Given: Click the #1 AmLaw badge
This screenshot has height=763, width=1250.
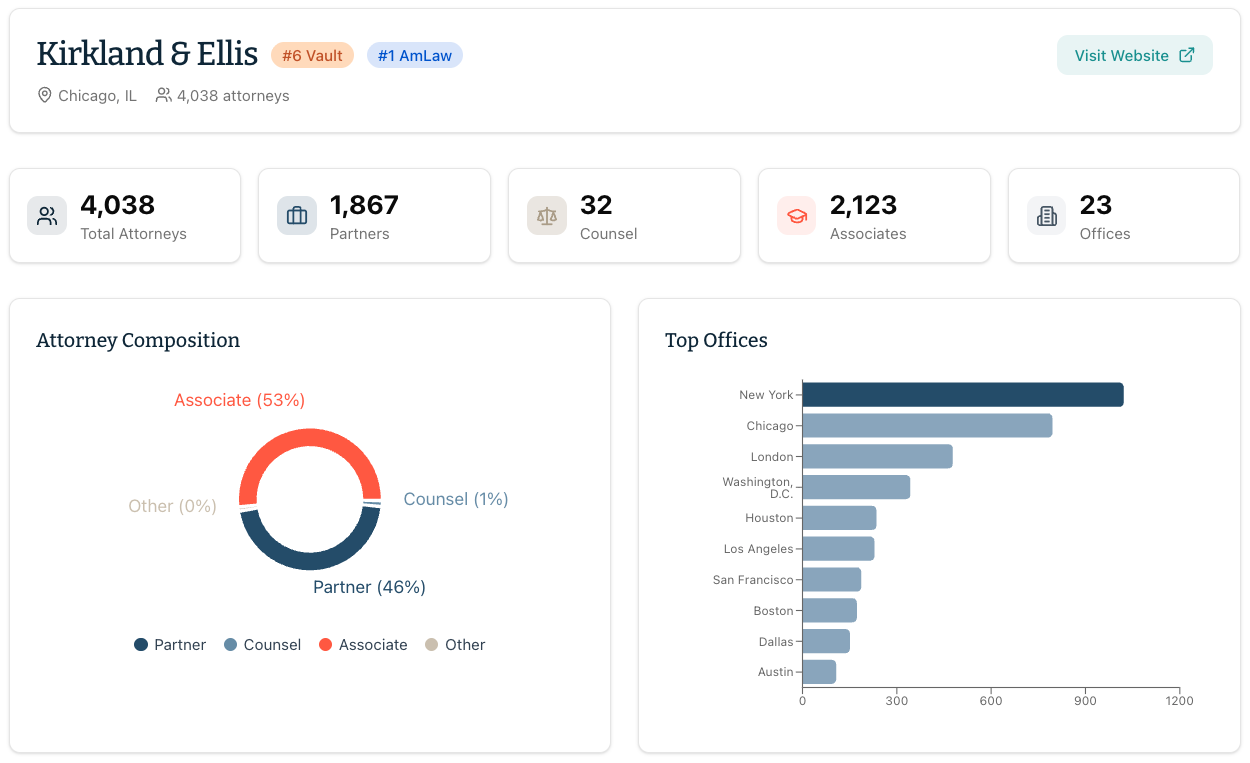Looking at the screenshot, I should tap(415, 55).
